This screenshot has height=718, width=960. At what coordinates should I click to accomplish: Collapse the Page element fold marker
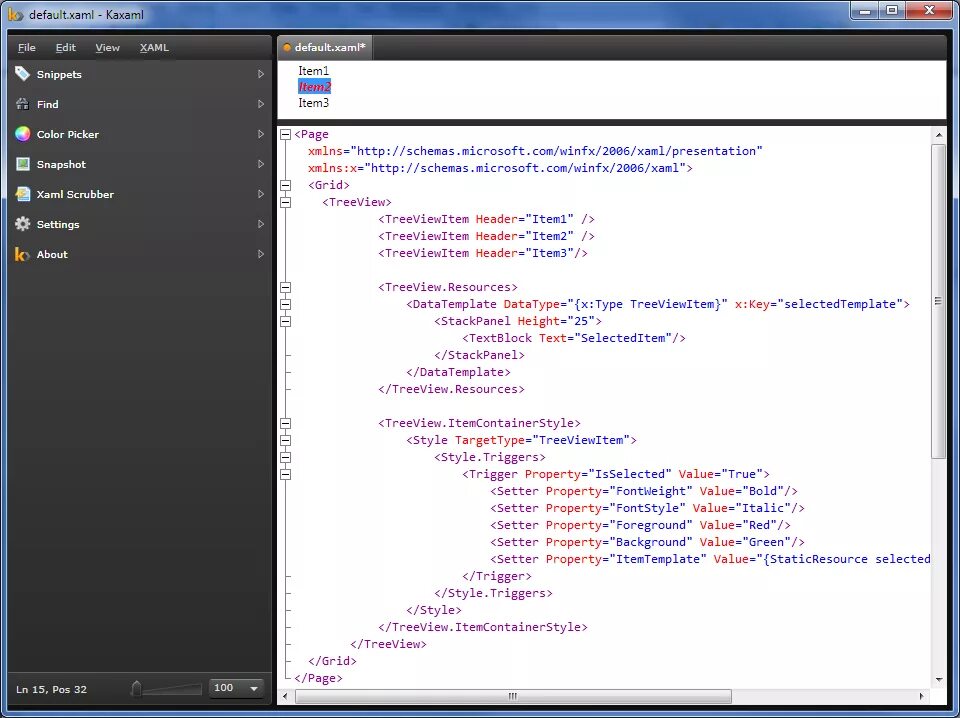point(285,135)
